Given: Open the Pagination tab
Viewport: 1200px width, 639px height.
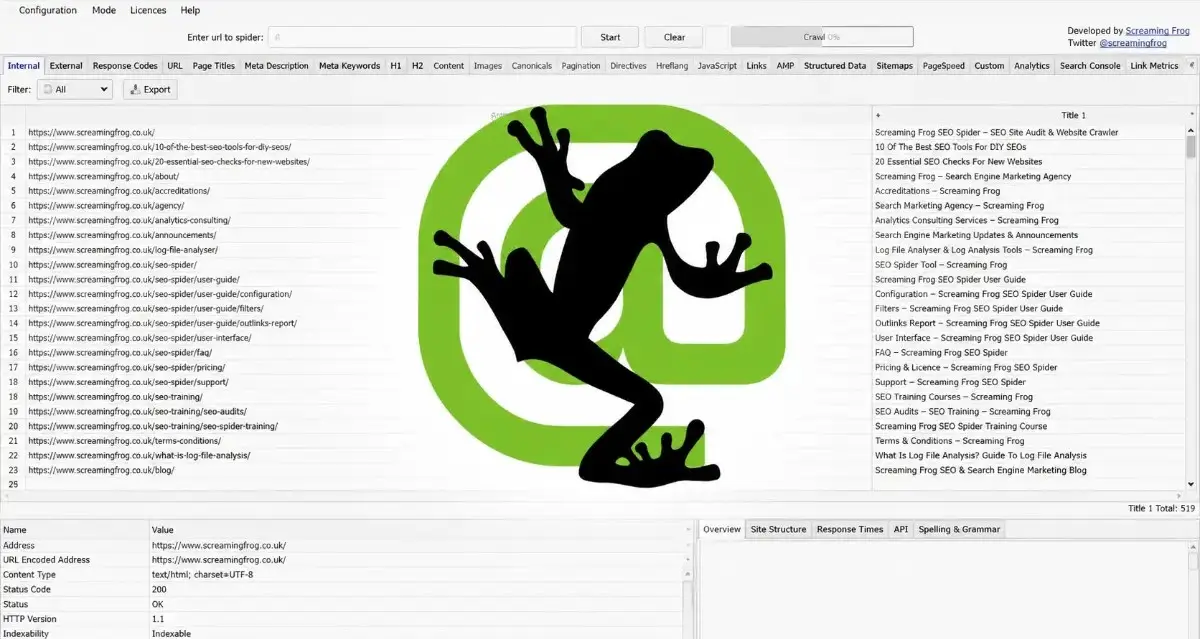Looking at the screenshot, I should click(581, 66).
